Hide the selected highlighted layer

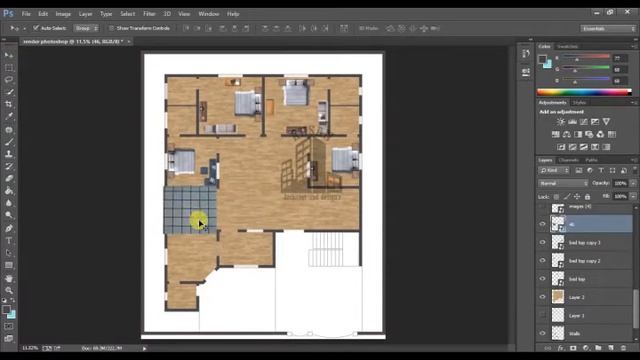click(x=542, y=224)
